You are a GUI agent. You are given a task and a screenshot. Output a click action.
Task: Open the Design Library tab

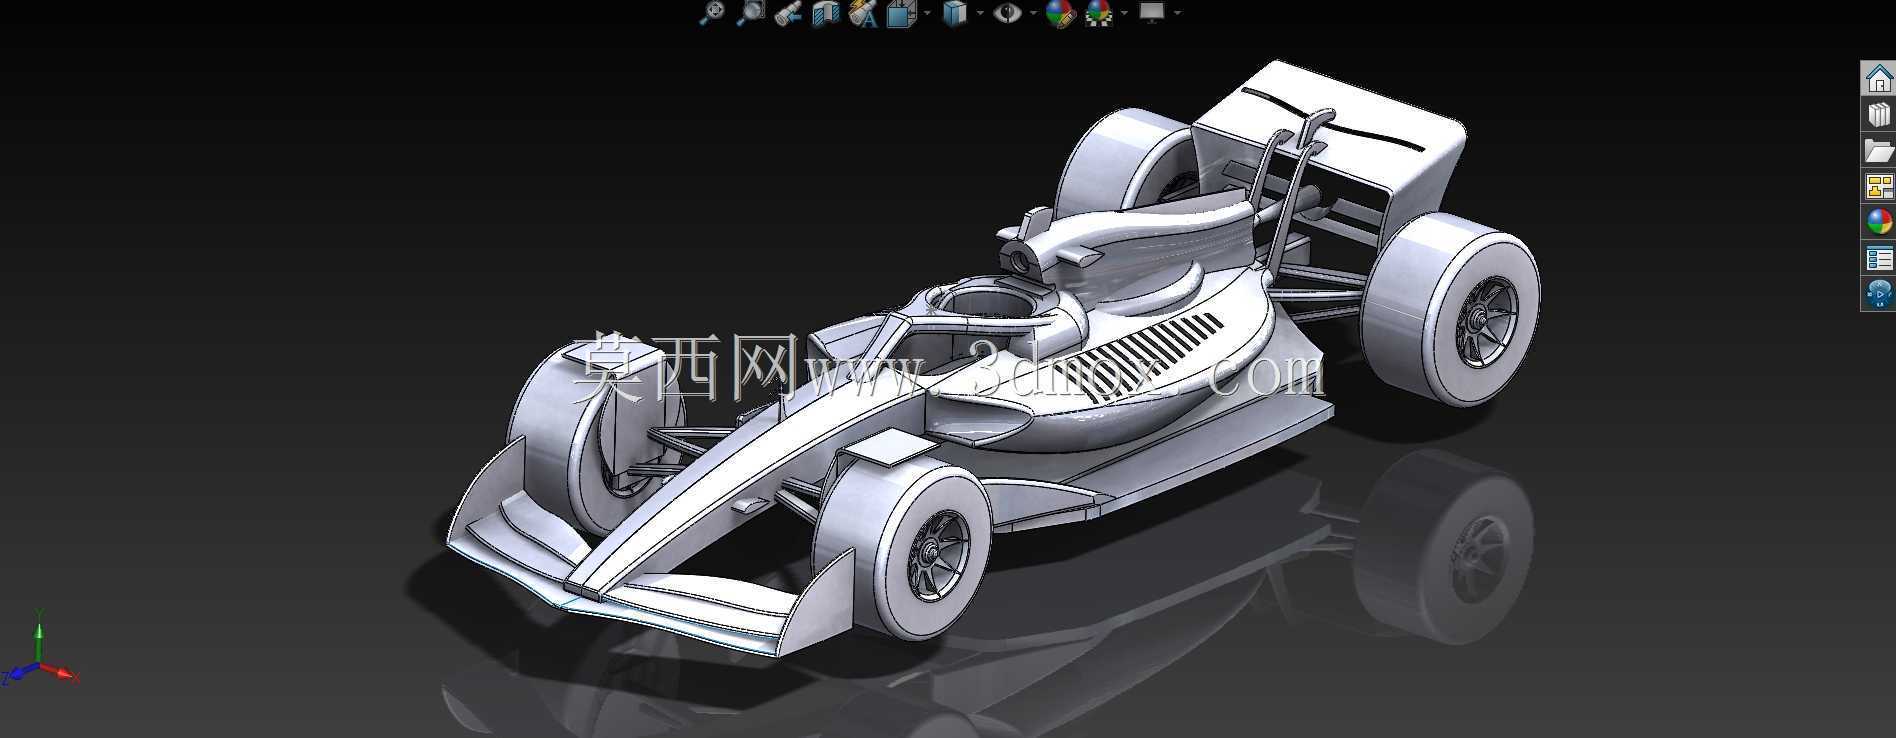pyautogui.click(x=1879, y=115)
